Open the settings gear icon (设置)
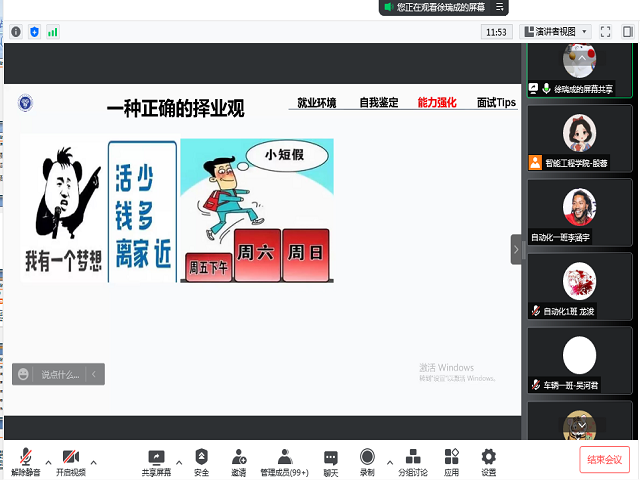Screen dimensions: 640x480 click(x=488, y=459)
